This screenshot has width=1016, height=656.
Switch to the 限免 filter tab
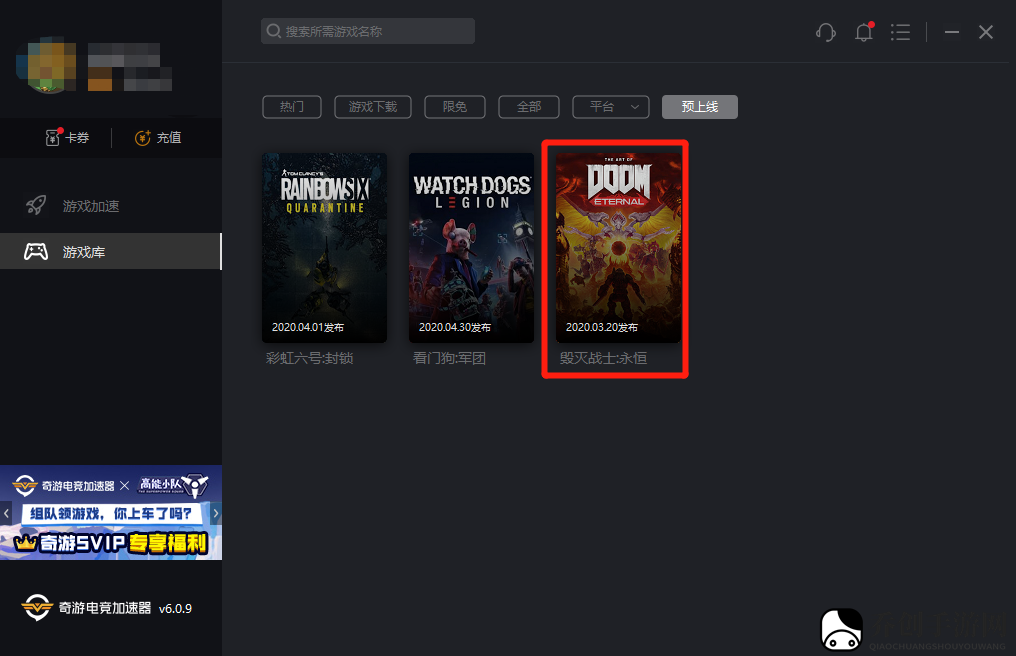[455, 107]
